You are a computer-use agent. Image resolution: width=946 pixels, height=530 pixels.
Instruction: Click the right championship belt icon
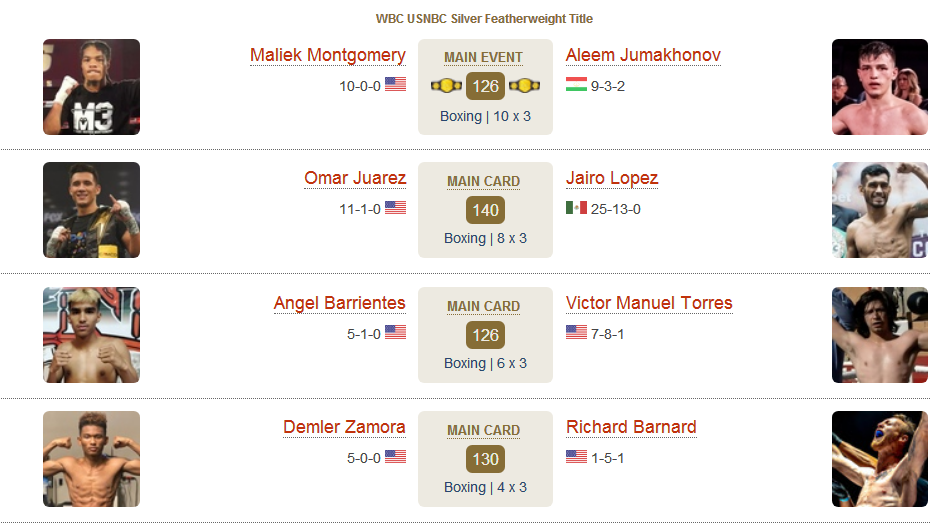[524, 86]
